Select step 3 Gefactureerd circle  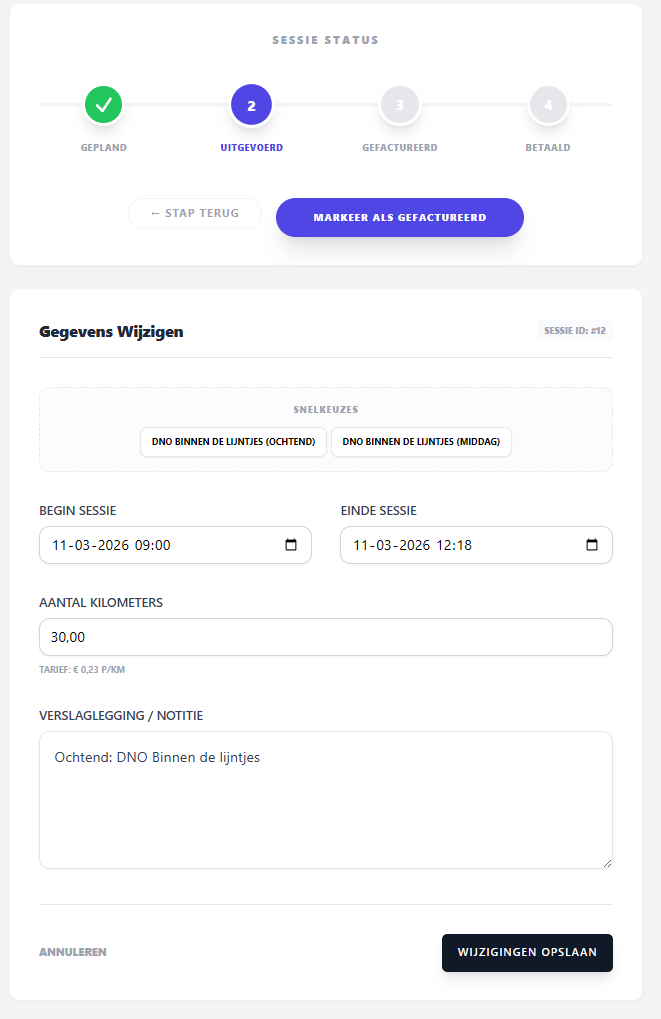[x=399, y=104]
